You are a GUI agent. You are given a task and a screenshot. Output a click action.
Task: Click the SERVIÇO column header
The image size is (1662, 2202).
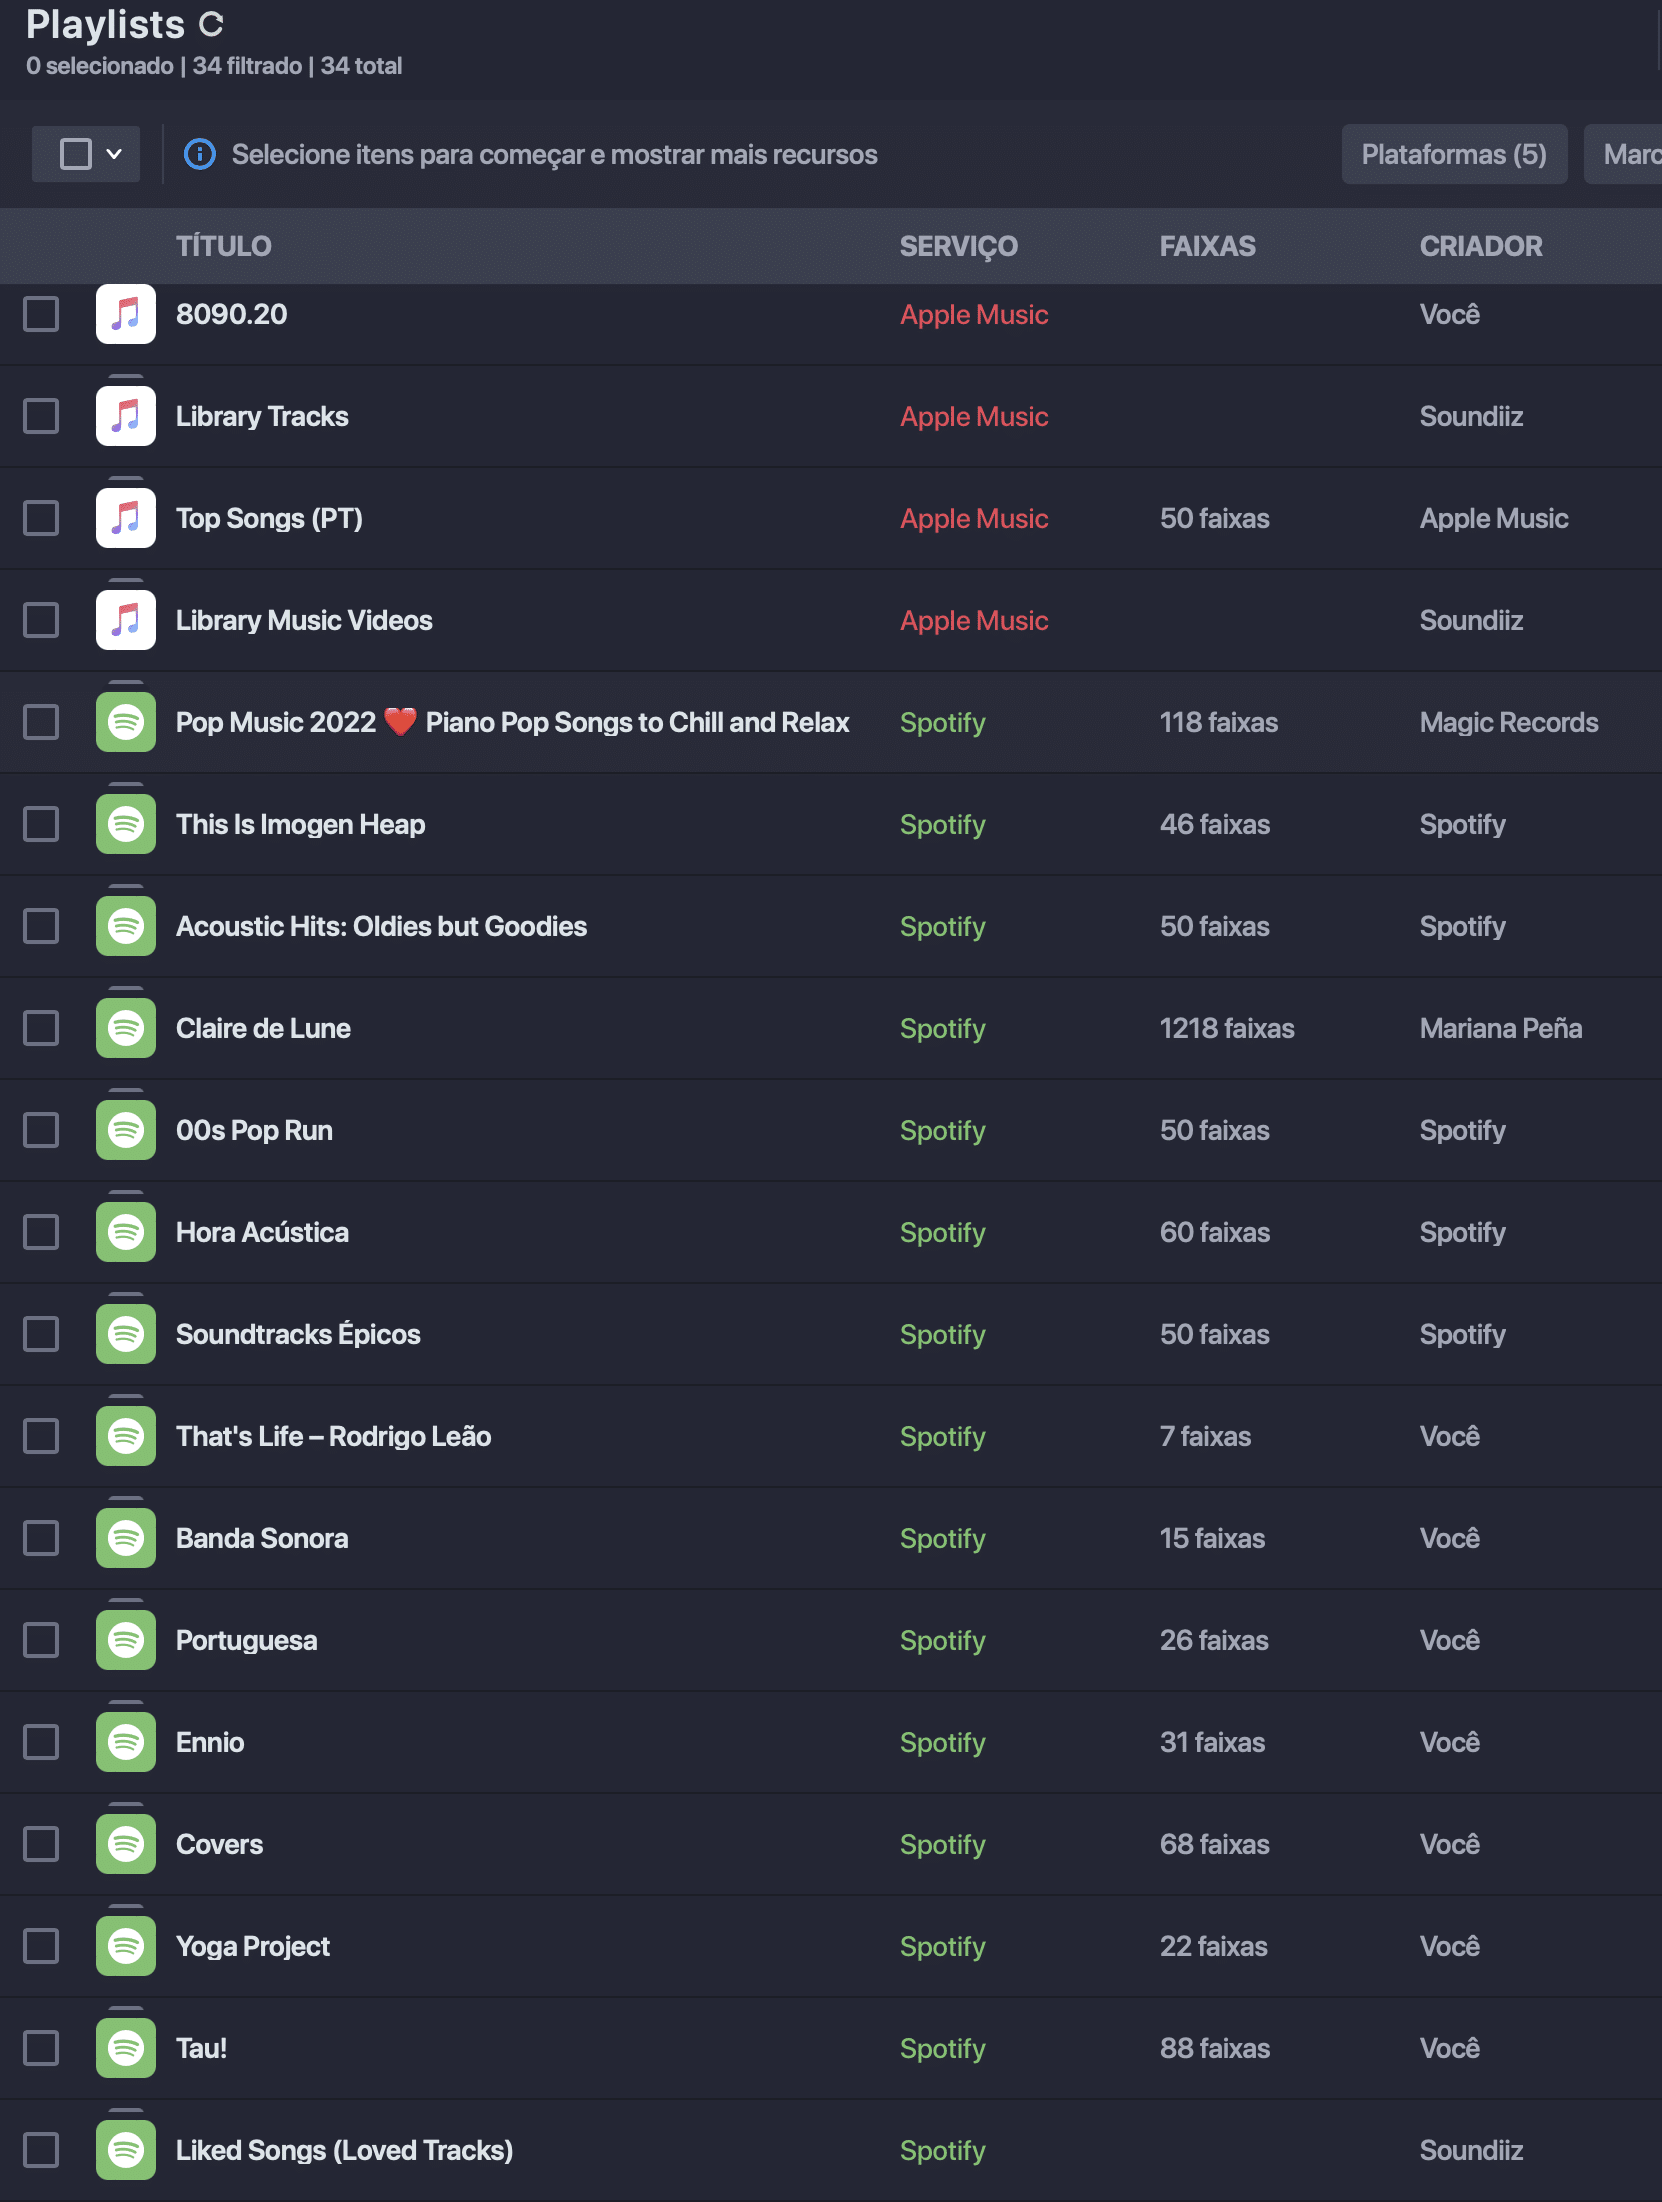pyautogui.click(x=958, y=246)
